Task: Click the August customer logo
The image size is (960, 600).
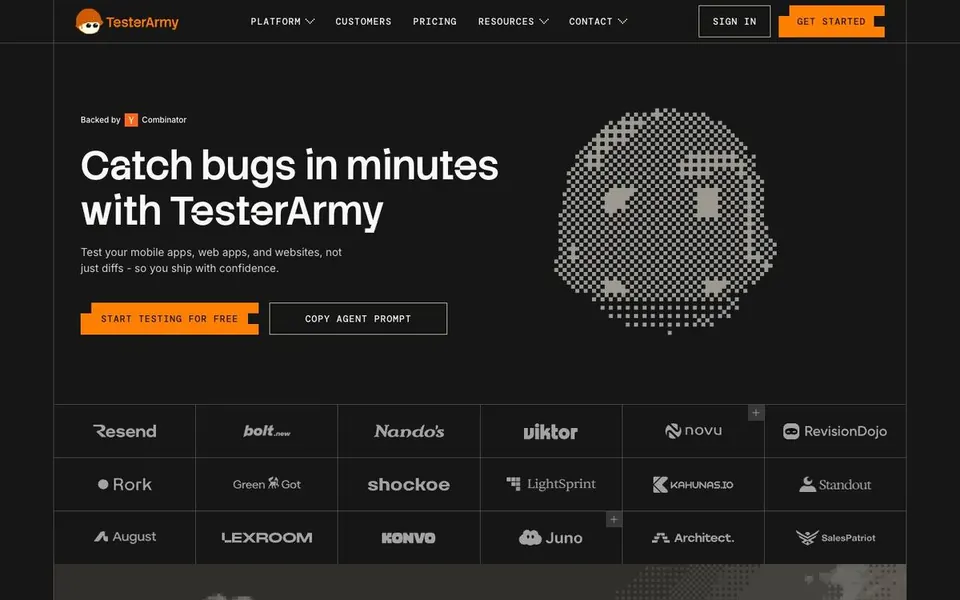Action: pyautogui.click(x=125, y=537)
